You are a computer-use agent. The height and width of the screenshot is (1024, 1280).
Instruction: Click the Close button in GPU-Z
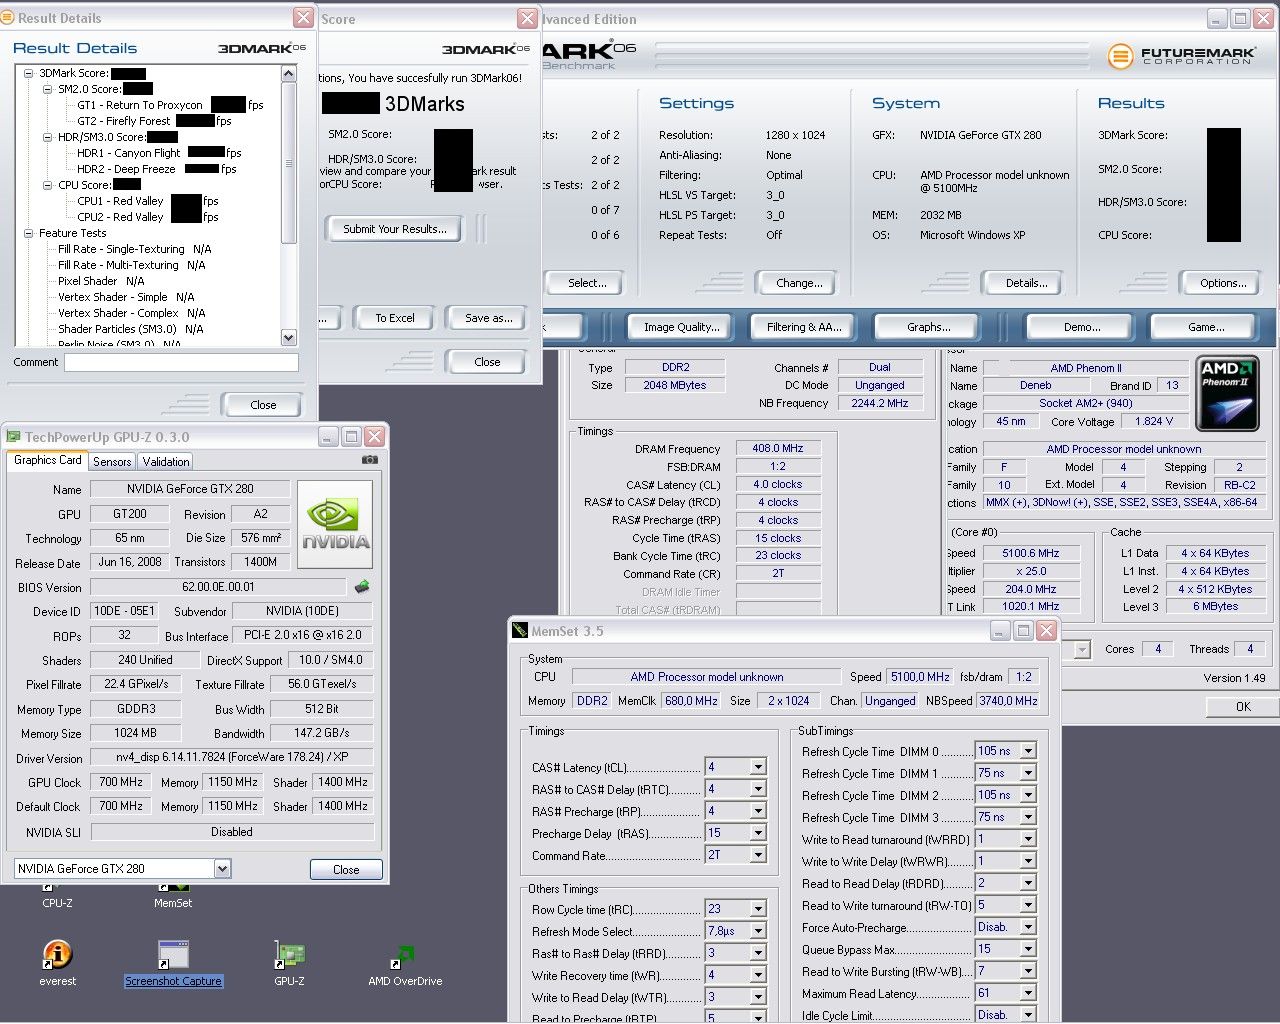pyautogui.click(x=346, y=869)
